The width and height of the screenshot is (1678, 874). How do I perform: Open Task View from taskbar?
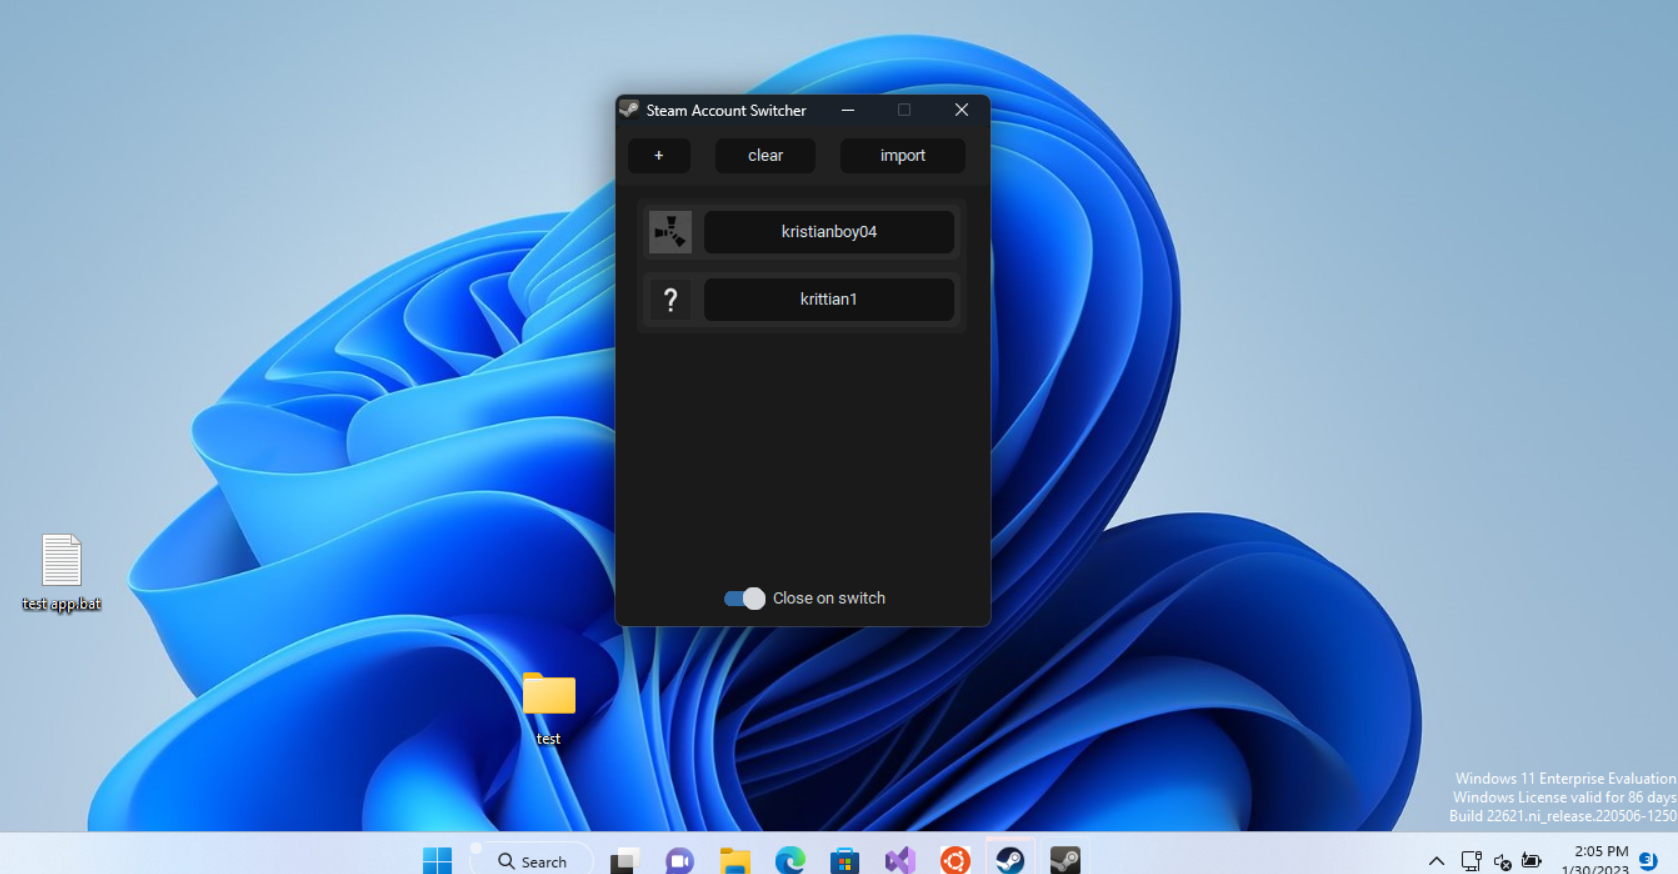[x=625, y=860]
